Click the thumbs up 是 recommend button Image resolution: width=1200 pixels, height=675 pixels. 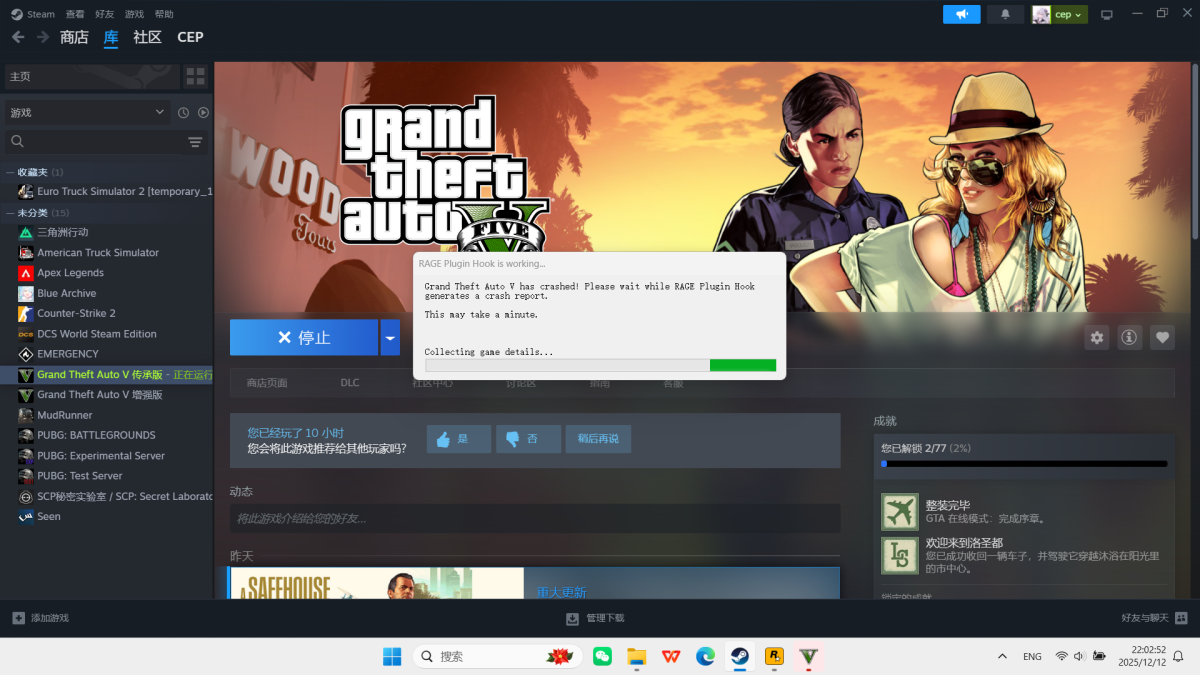[x=458, y=439]
